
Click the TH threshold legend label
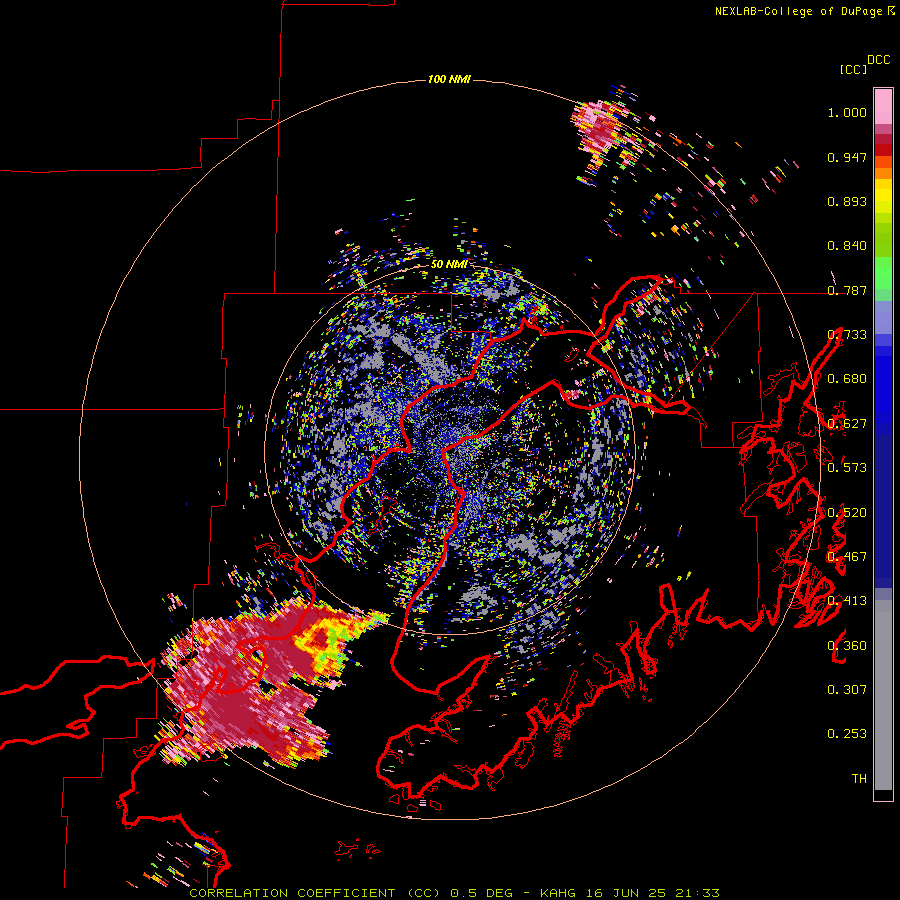[859, 779]
